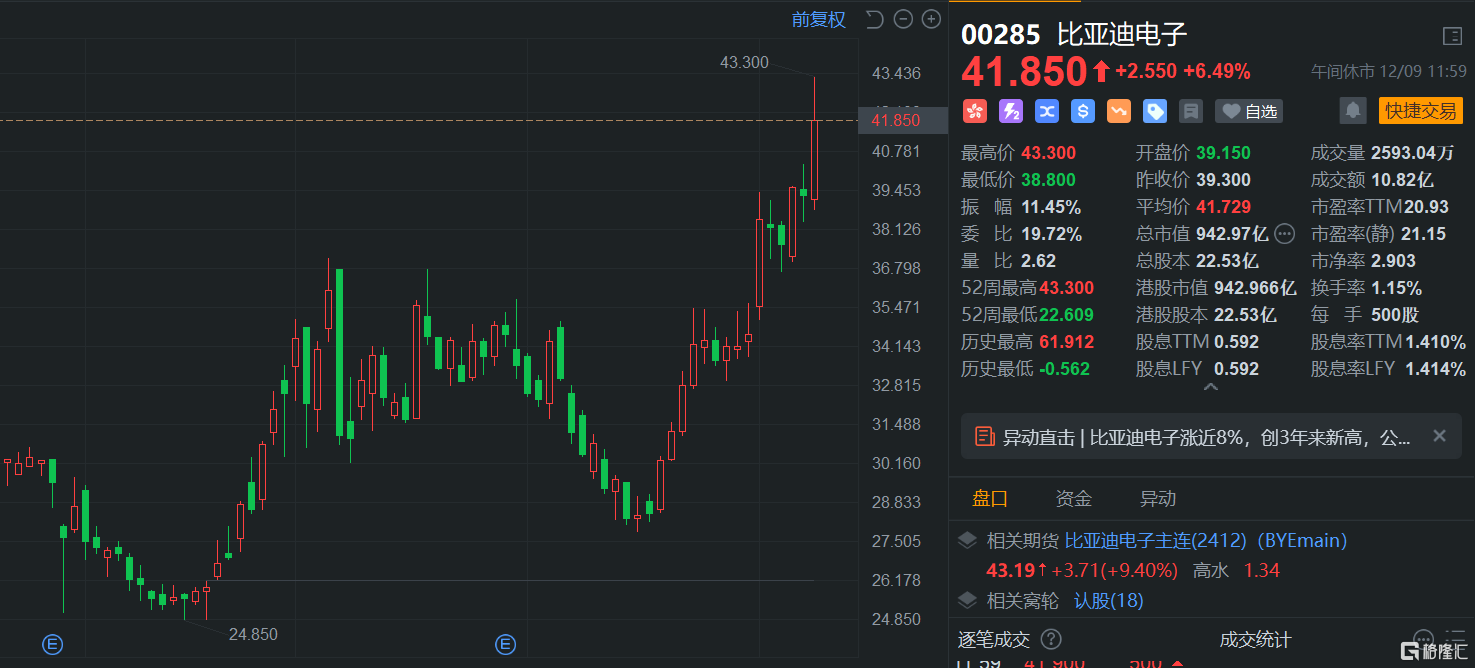Click the stock code 00285
The height and width of the screenshot is (668, 1475).
1001,35
